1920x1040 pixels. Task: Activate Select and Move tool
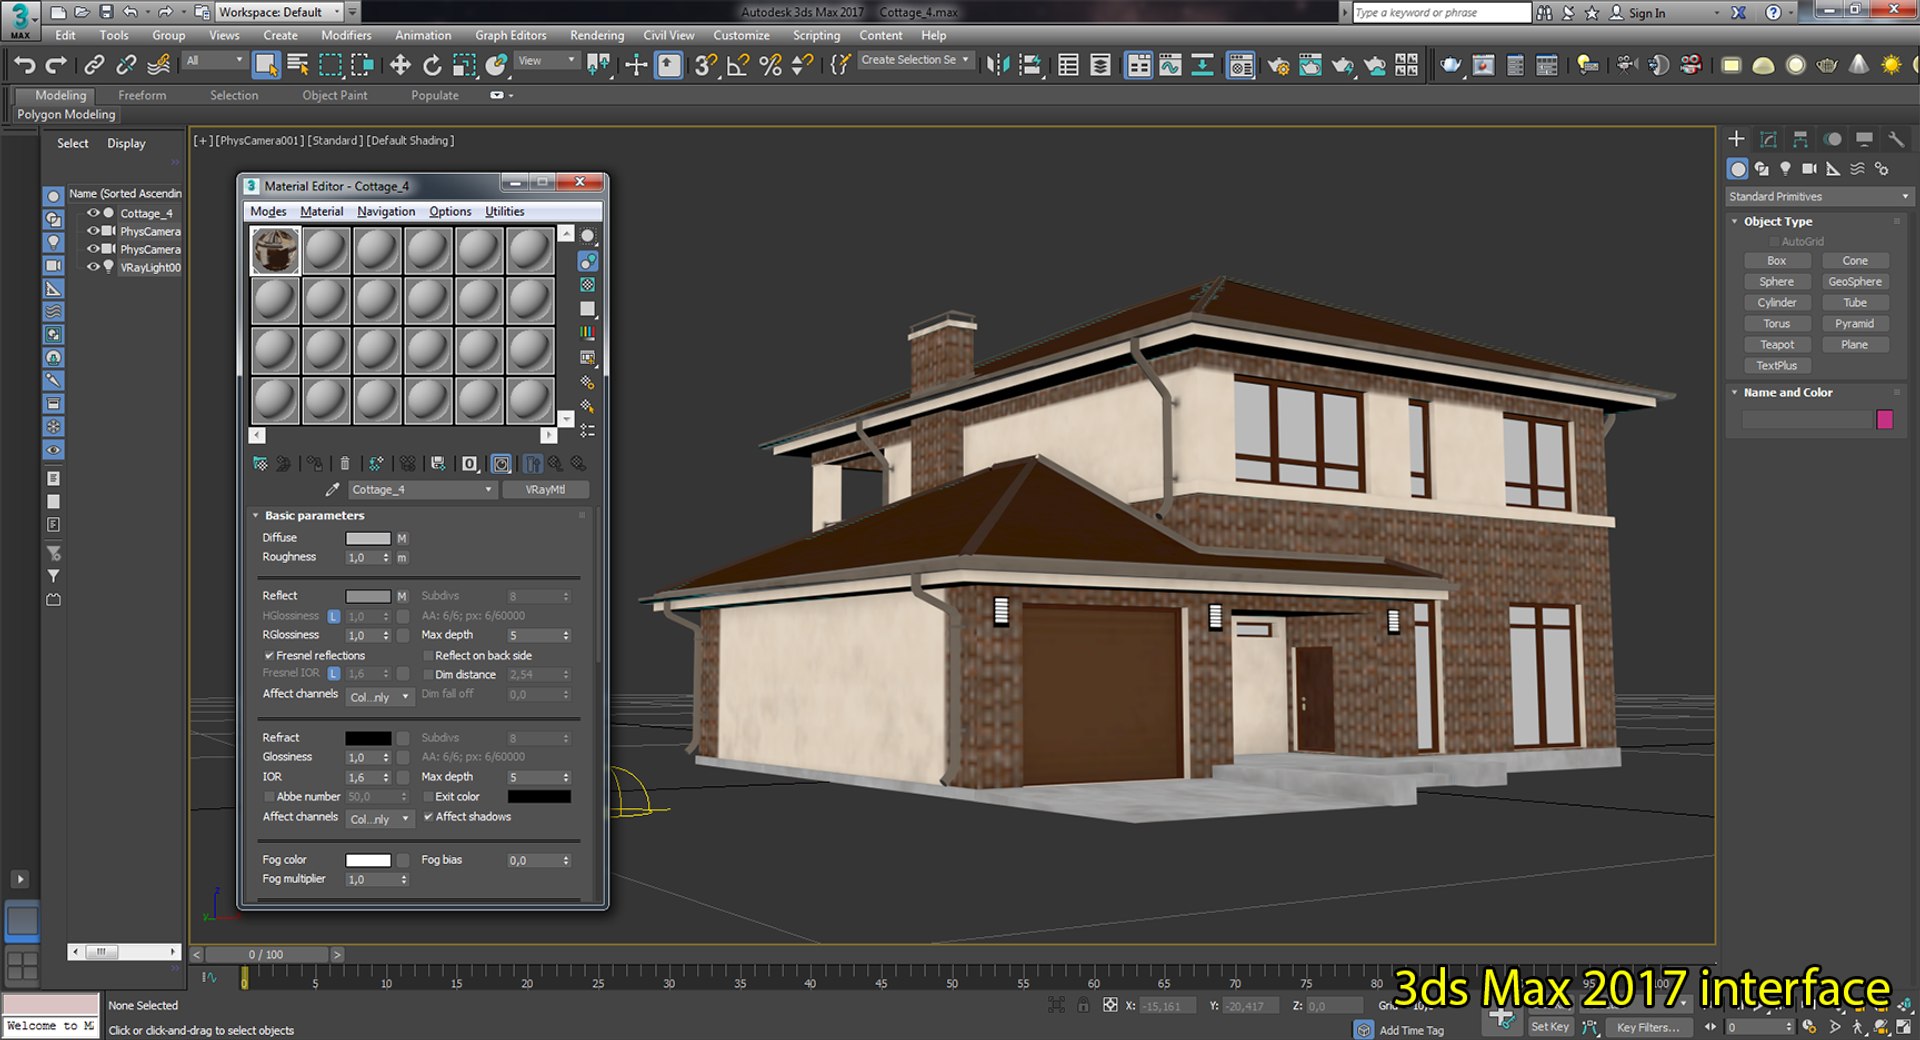pyautogui.click(x=400, y=66)
